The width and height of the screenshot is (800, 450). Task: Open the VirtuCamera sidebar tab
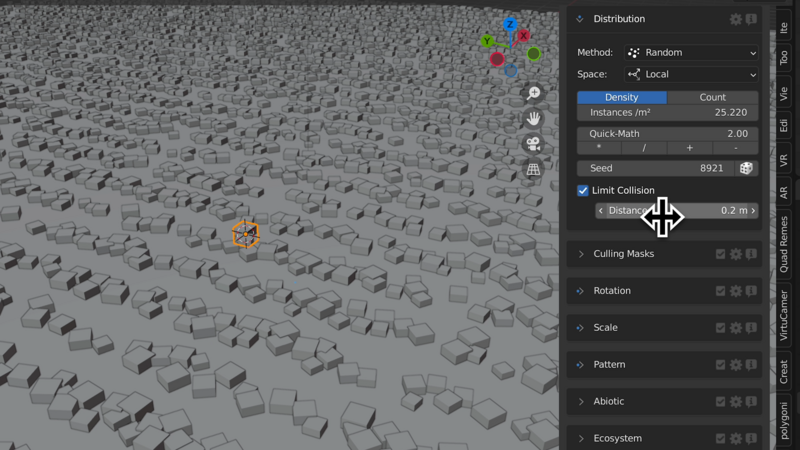click(x=784, y=315)
